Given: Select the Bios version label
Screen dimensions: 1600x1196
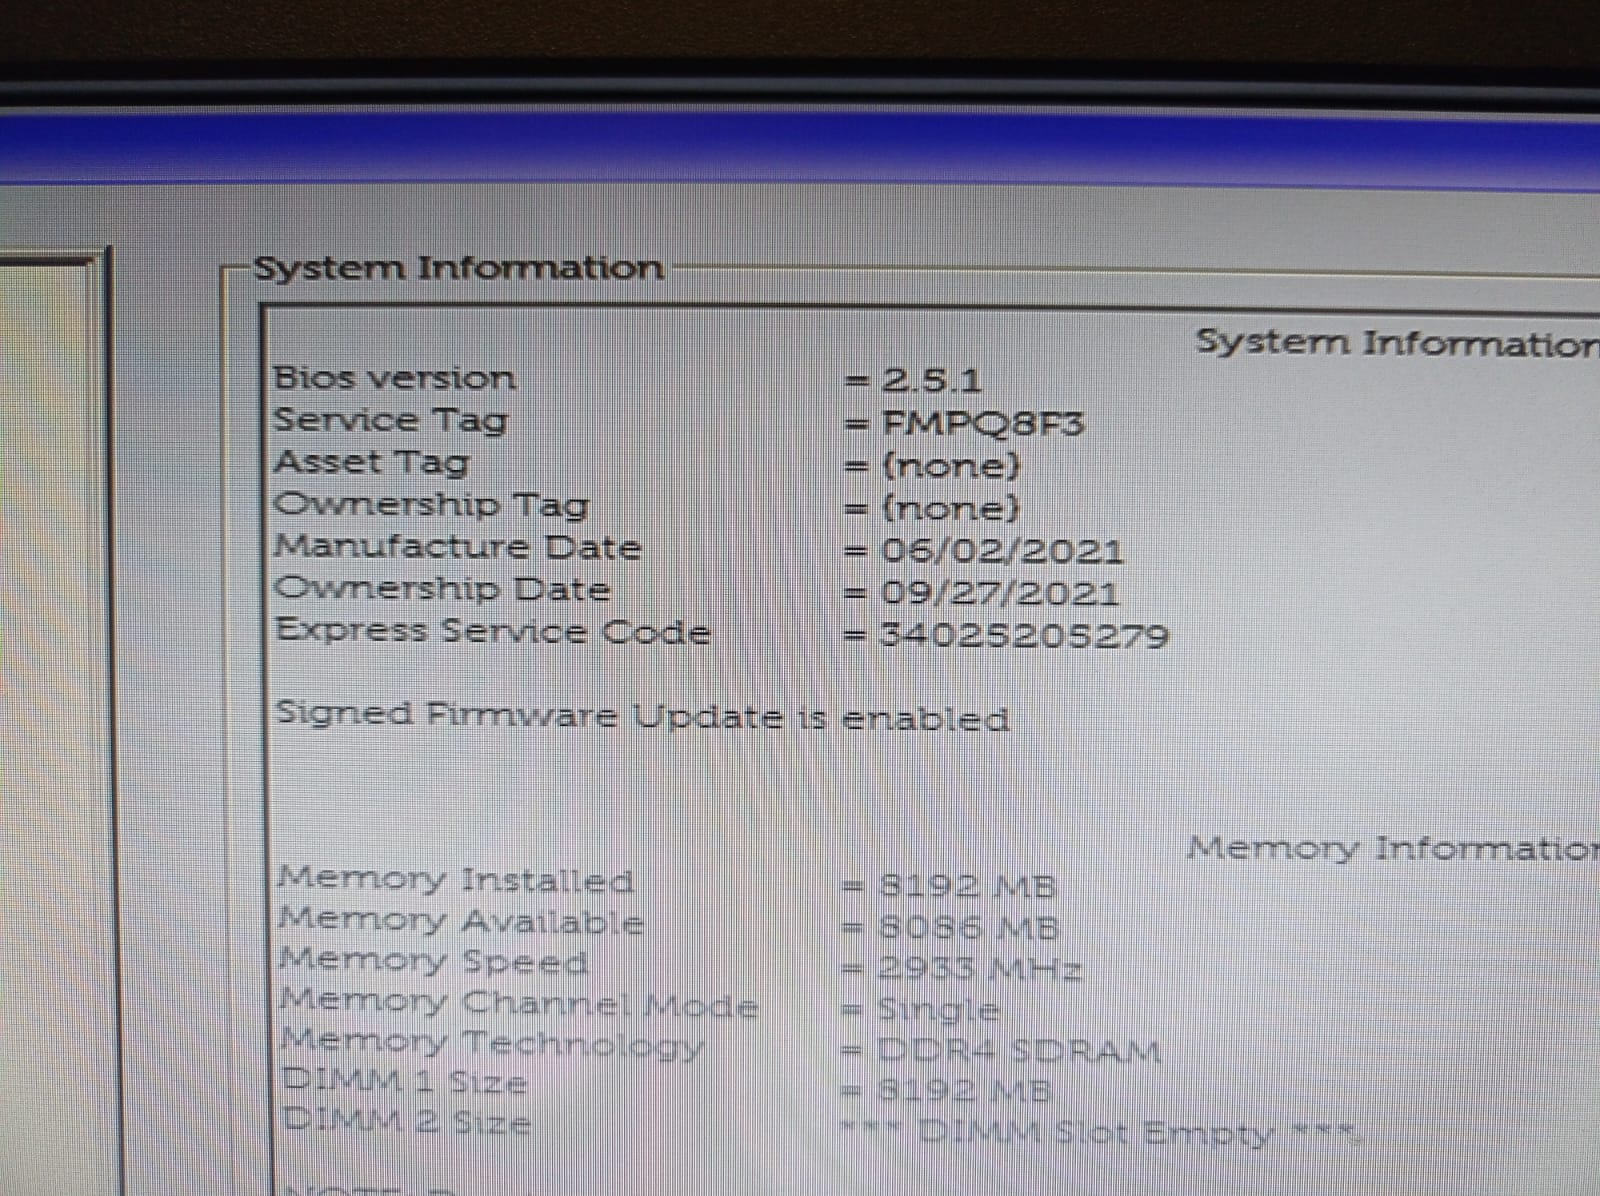Looking at the screenshot, I should click(x=394, y=378).
